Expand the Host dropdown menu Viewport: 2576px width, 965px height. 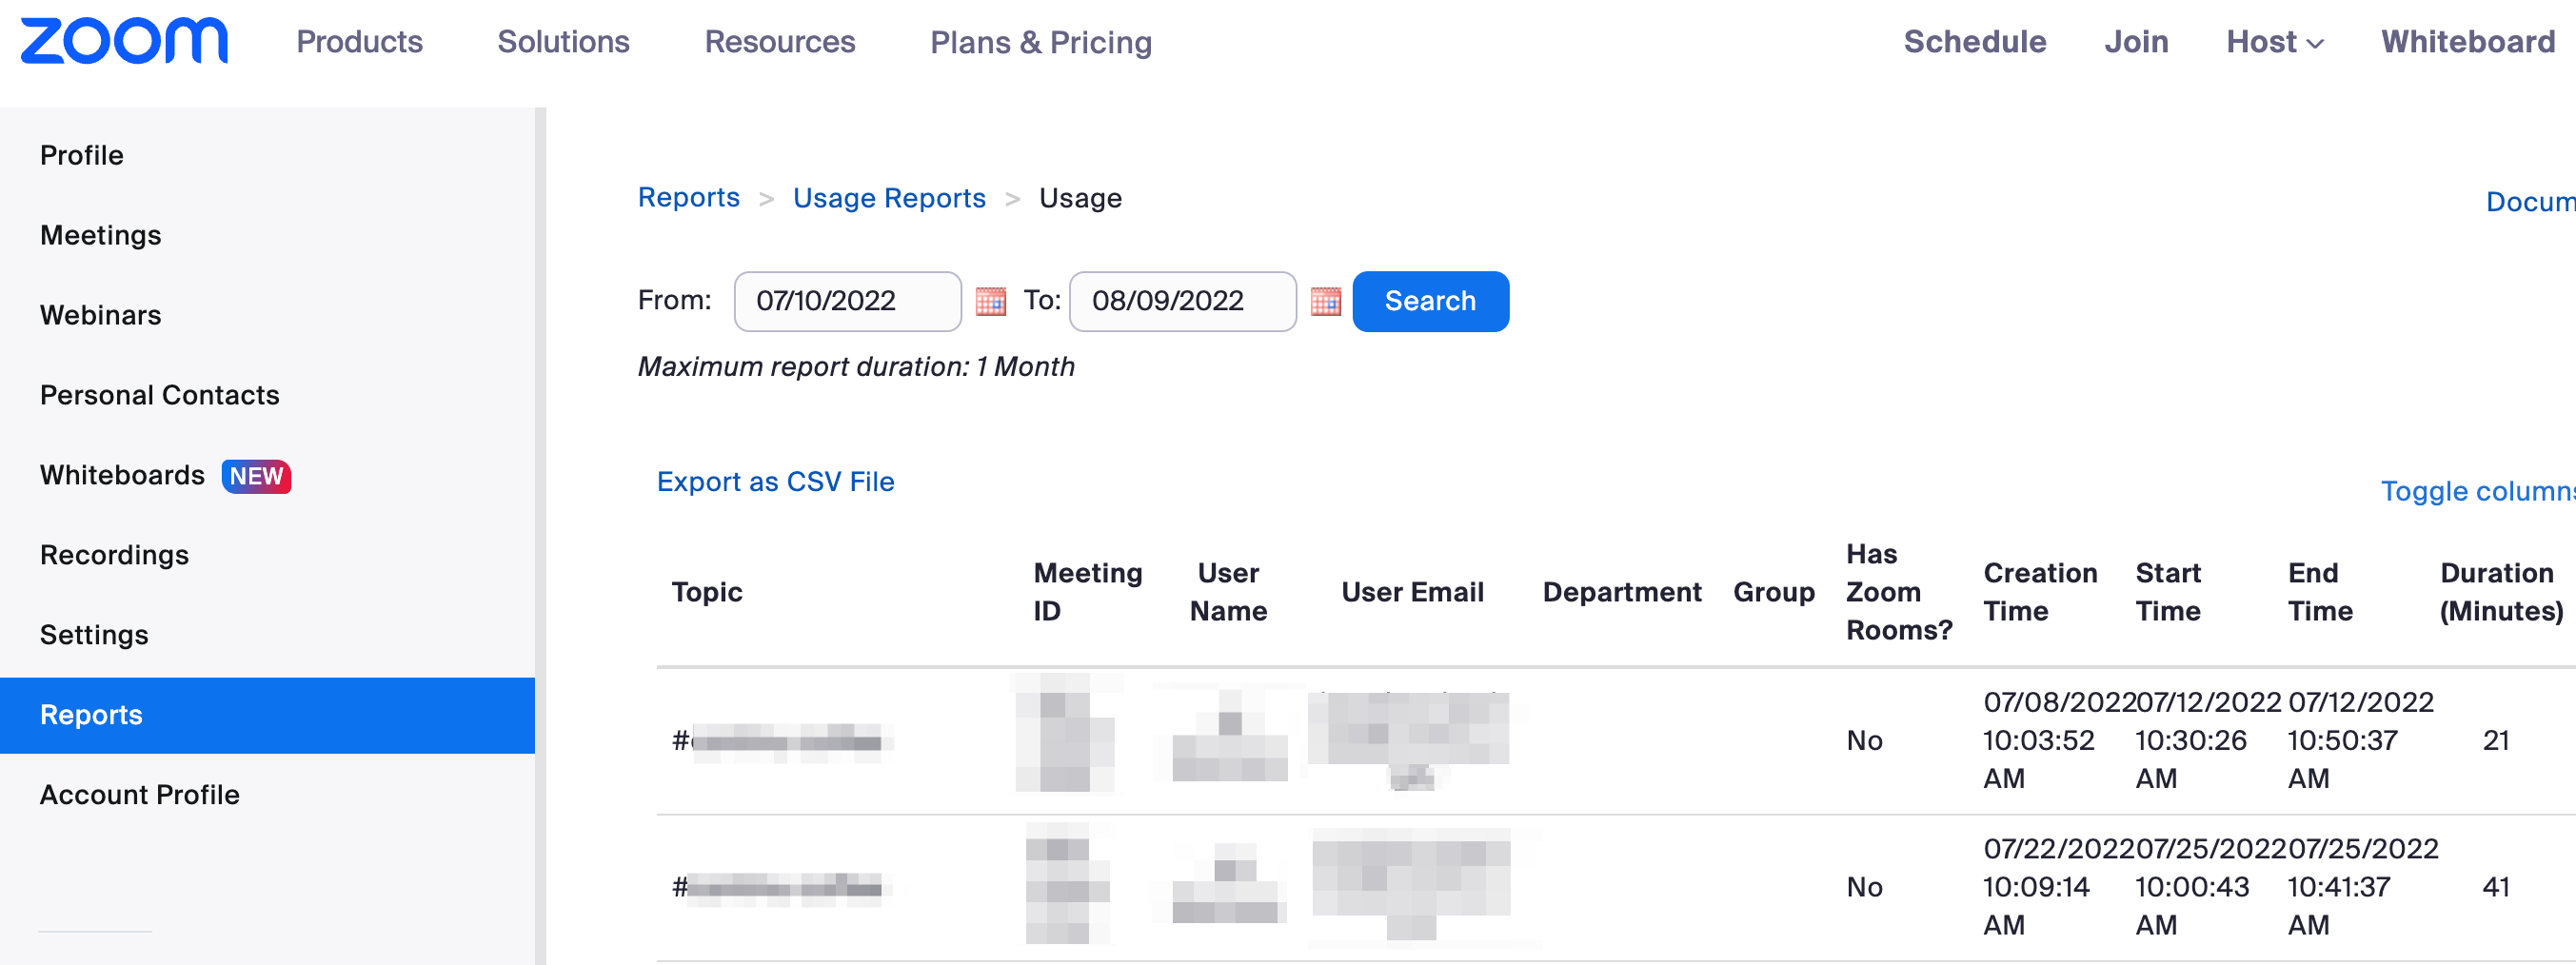click(x=2274, y=42)
